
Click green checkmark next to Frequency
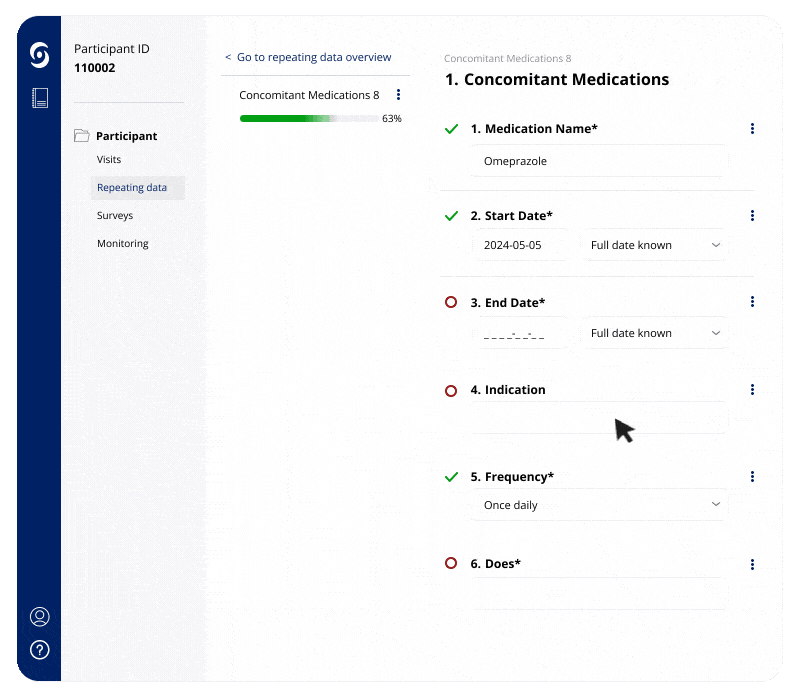pos(451,477)
